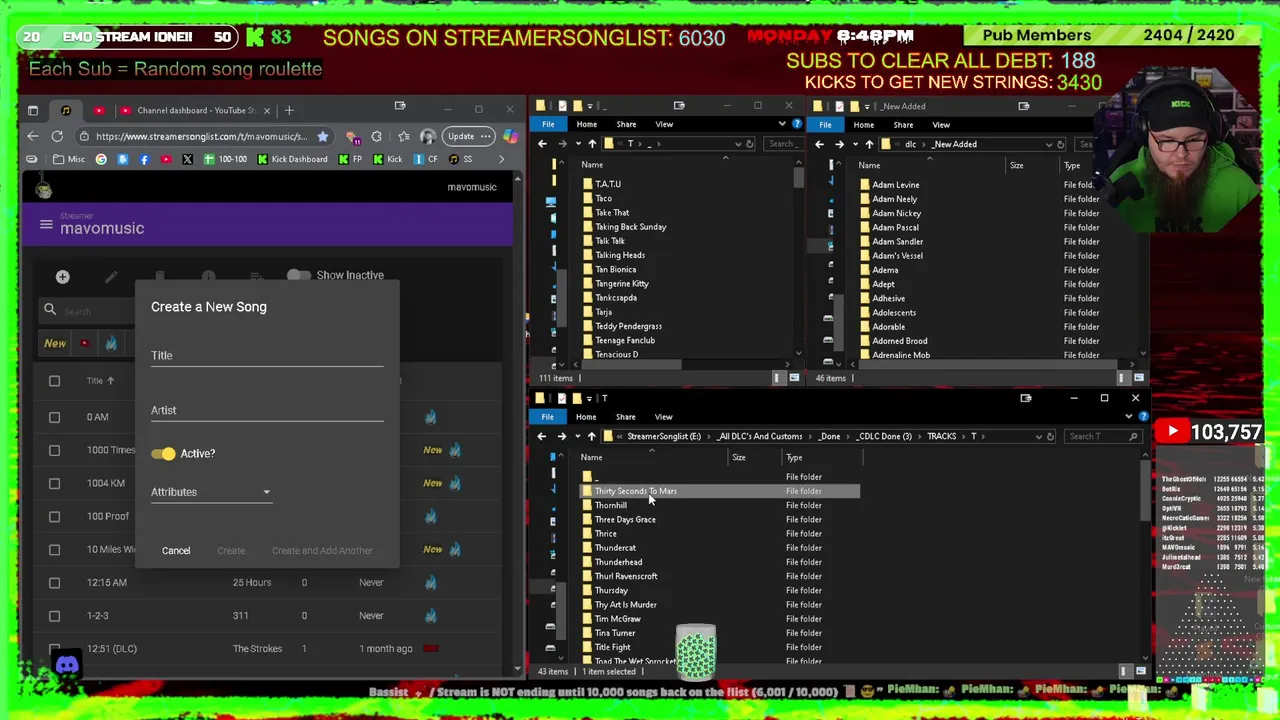Open File menu in TRACKS T explorer
The height and width of the screenshot is (720, 1280).
[547, 416]
